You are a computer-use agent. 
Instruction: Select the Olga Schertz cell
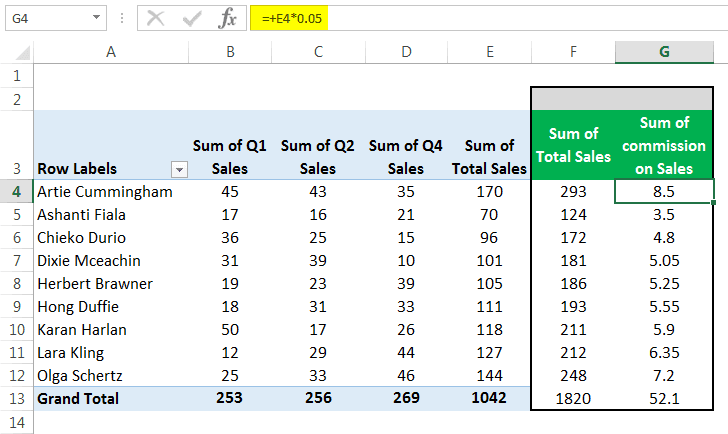[111, 375]
